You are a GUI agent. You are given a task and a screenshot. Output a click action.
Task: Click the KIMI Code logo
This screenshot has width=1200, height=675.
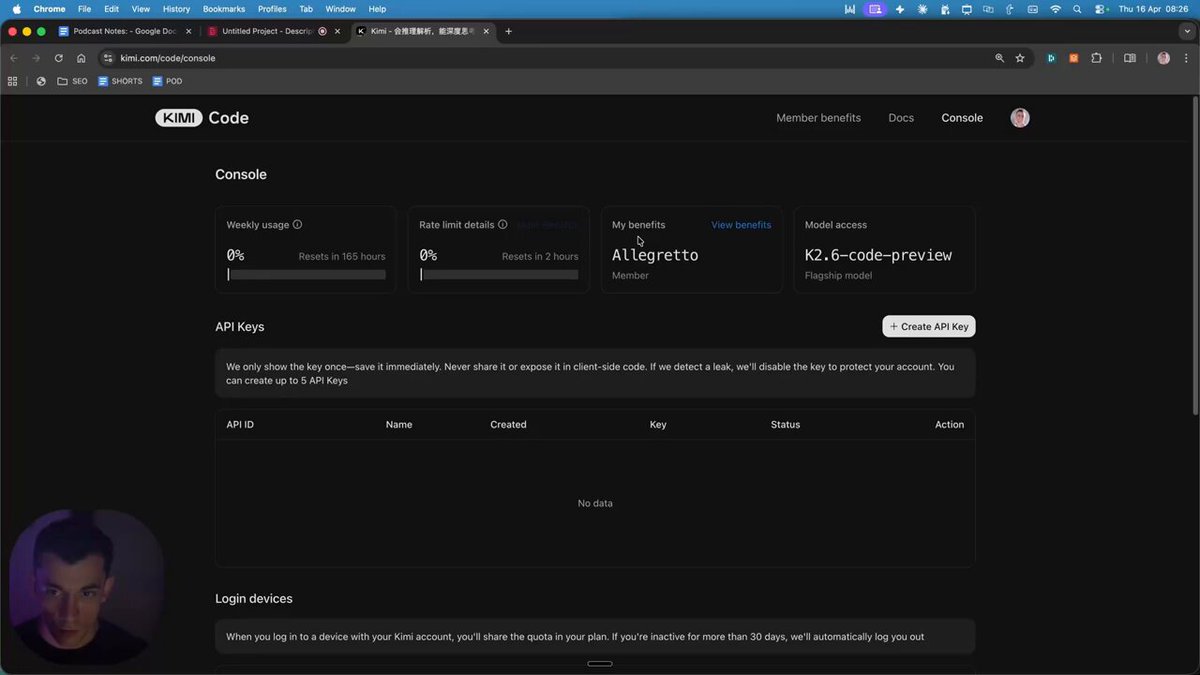pos(202,118)
